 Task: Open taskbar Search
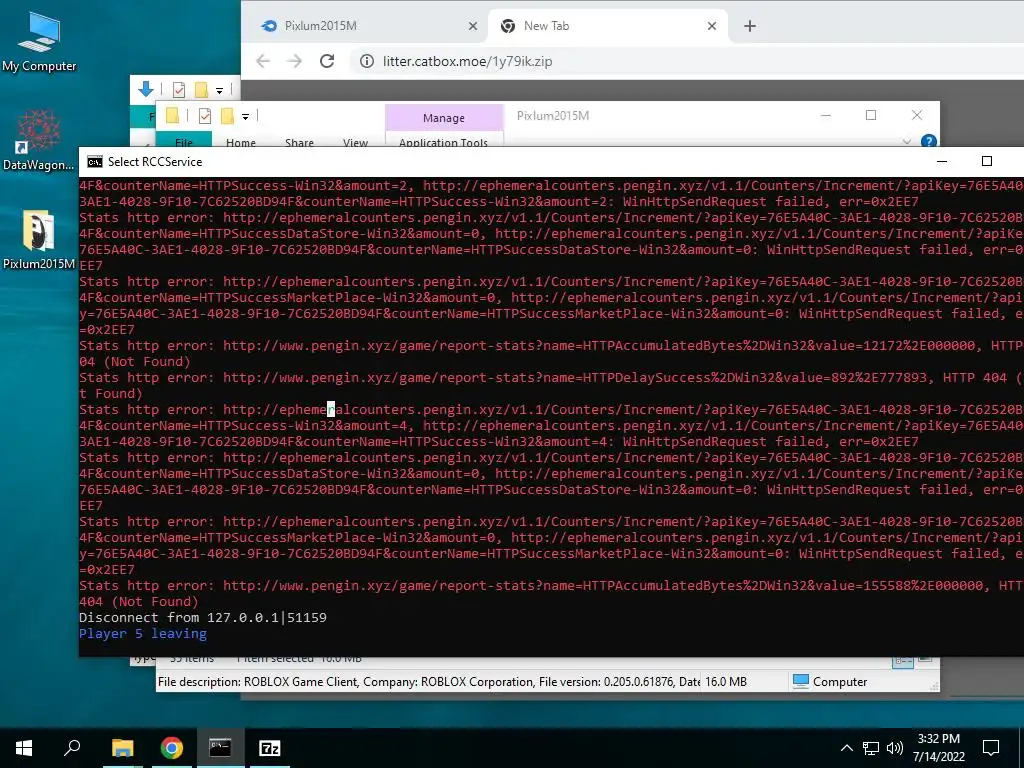point(72,748)
